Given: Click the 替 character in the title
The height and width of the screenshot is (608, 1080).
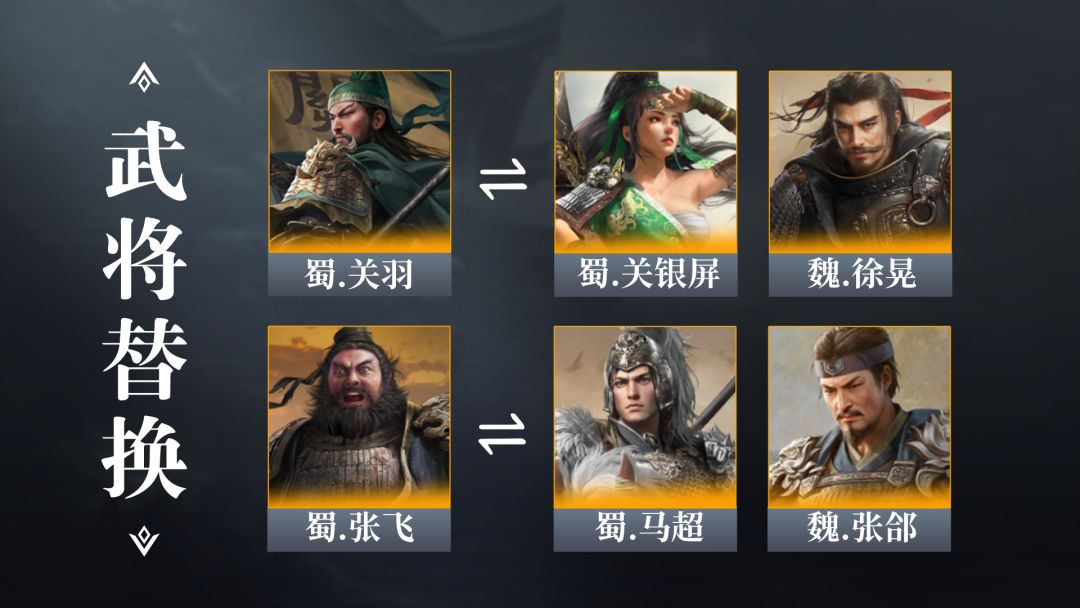Looking at the screenshot, I should click(x=145, y=359).
